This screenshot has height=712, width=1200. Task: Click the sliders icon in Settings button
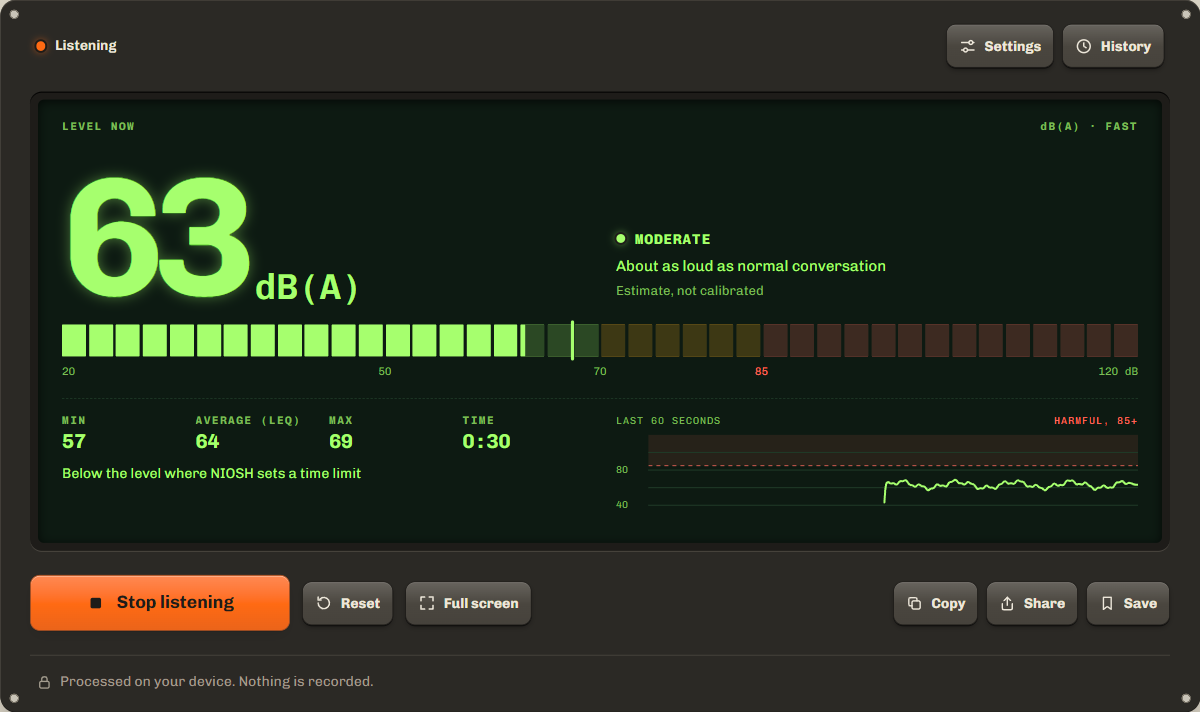(967, 46)
